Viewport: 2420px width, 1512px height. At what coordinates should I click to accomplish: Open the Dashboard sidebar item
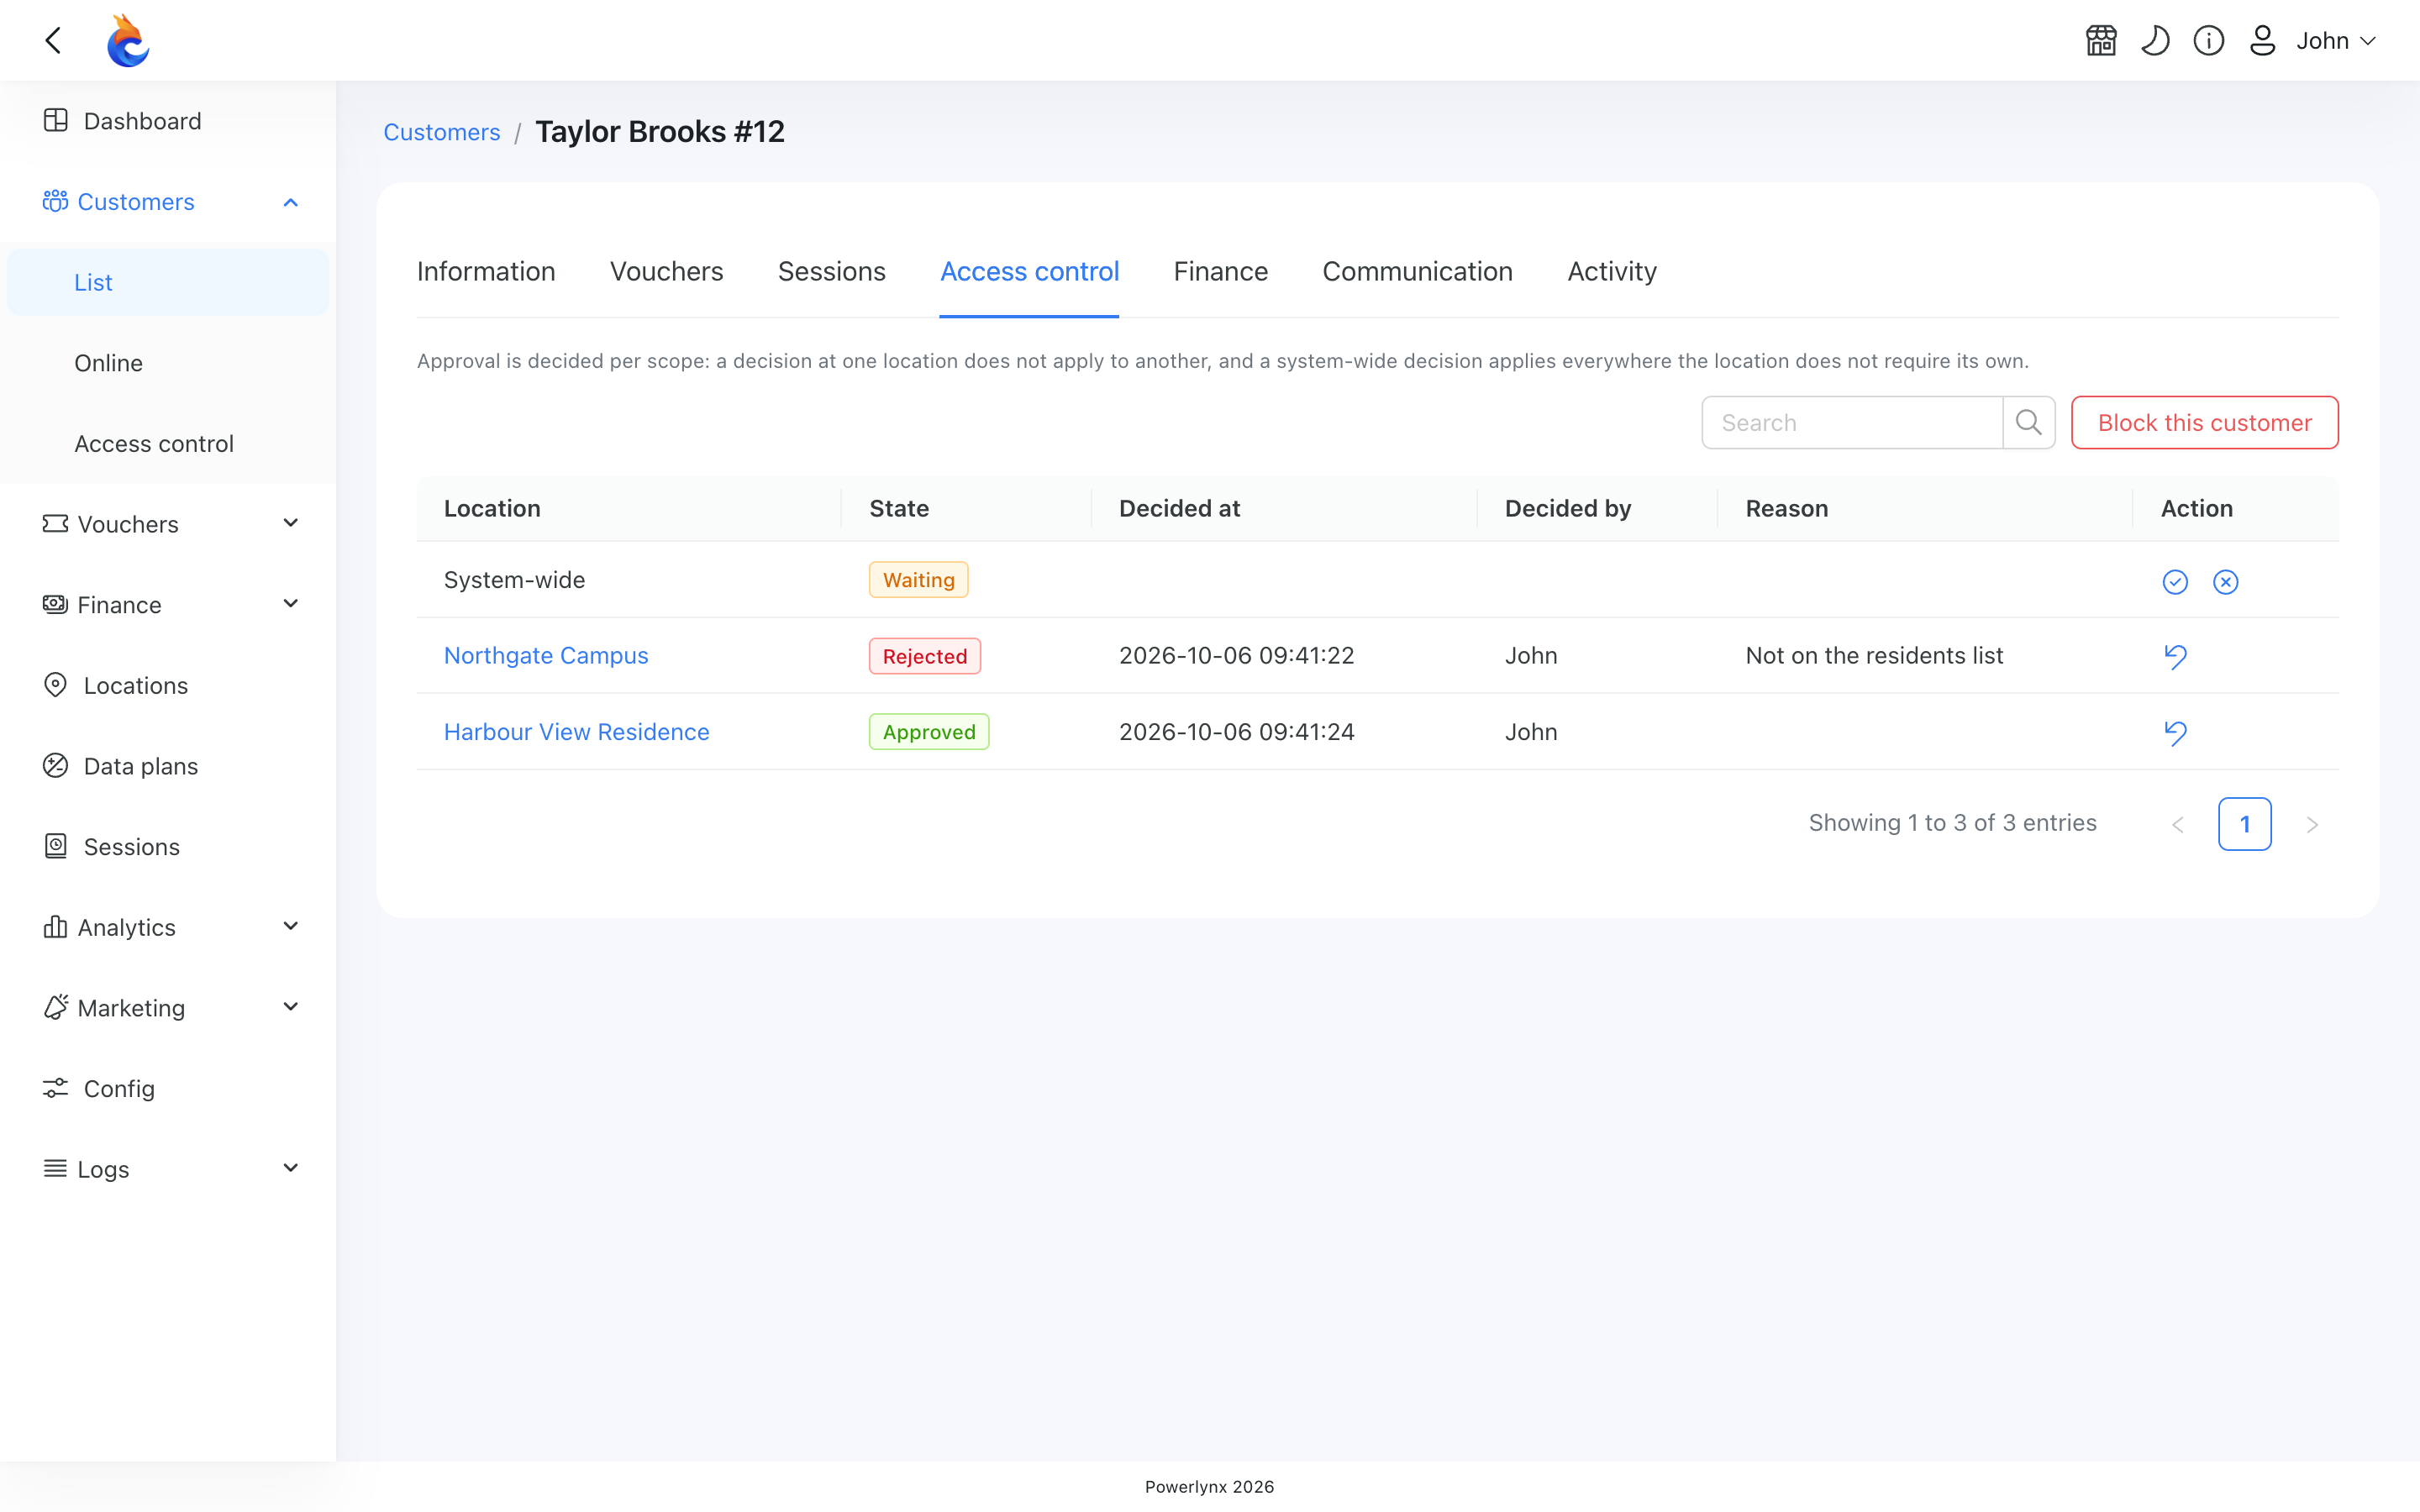(x=168, y=121)
